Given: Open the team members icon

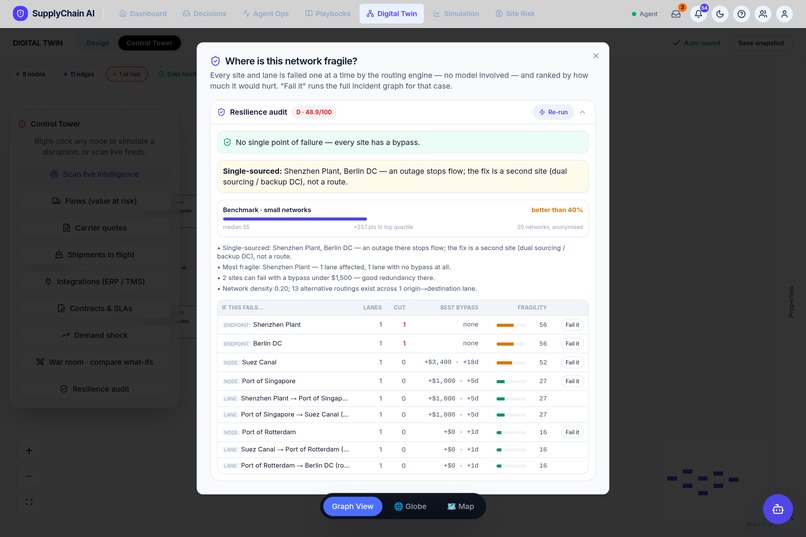Looking at the screenshot, I should pos(763,14).
